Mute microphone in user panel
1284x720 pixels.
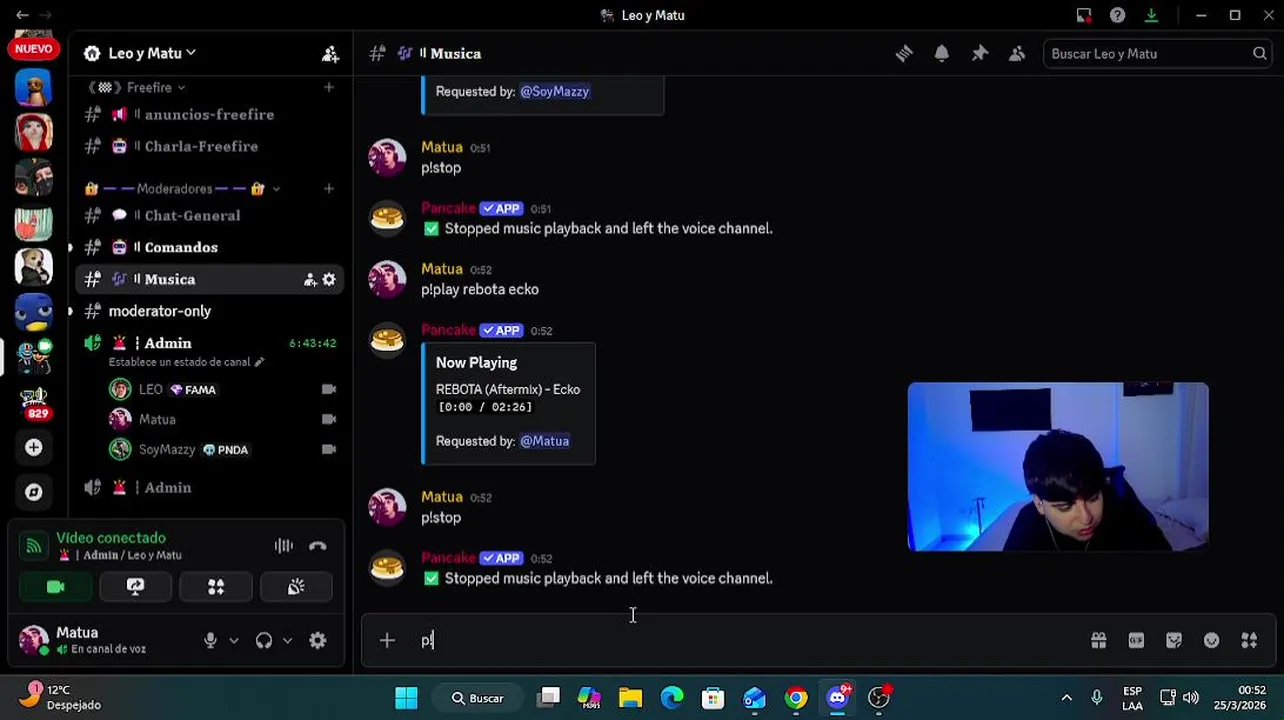tap(210, 641)
